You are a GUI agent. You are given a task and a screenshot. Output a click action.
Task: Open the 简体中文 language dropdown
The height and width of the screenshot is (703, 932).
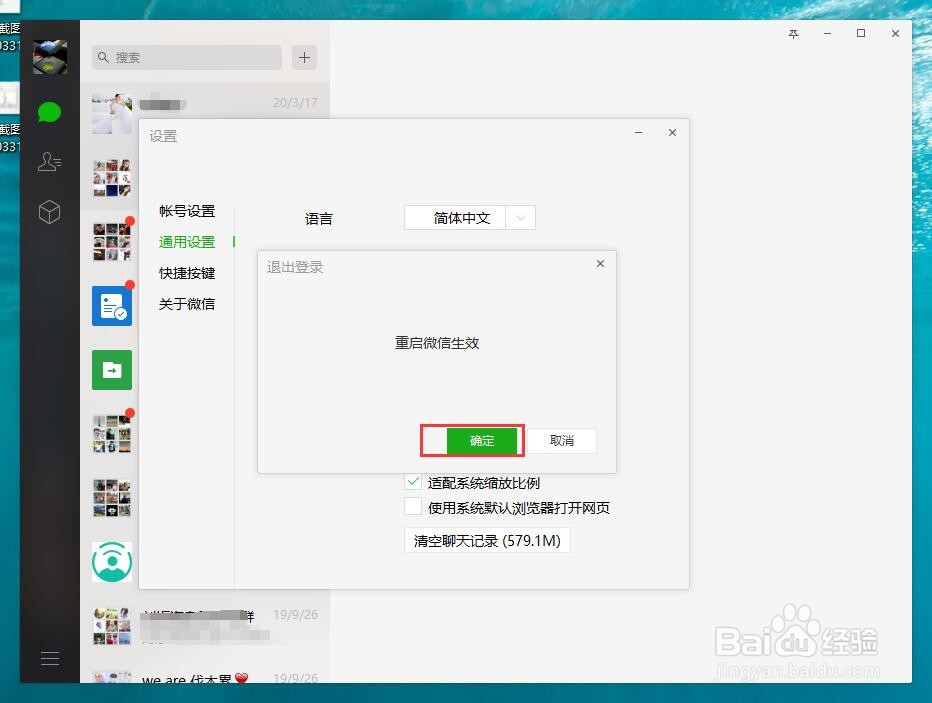pyautogui.click(x=461, y=217)
